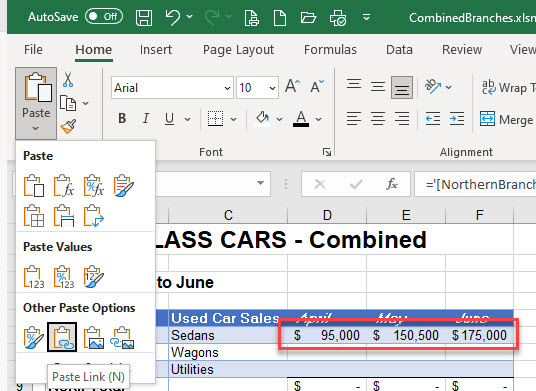This screenshot has width=536, height=391.
Task: Open the Undo history dropdown arrow
Action: coord(190,16)
